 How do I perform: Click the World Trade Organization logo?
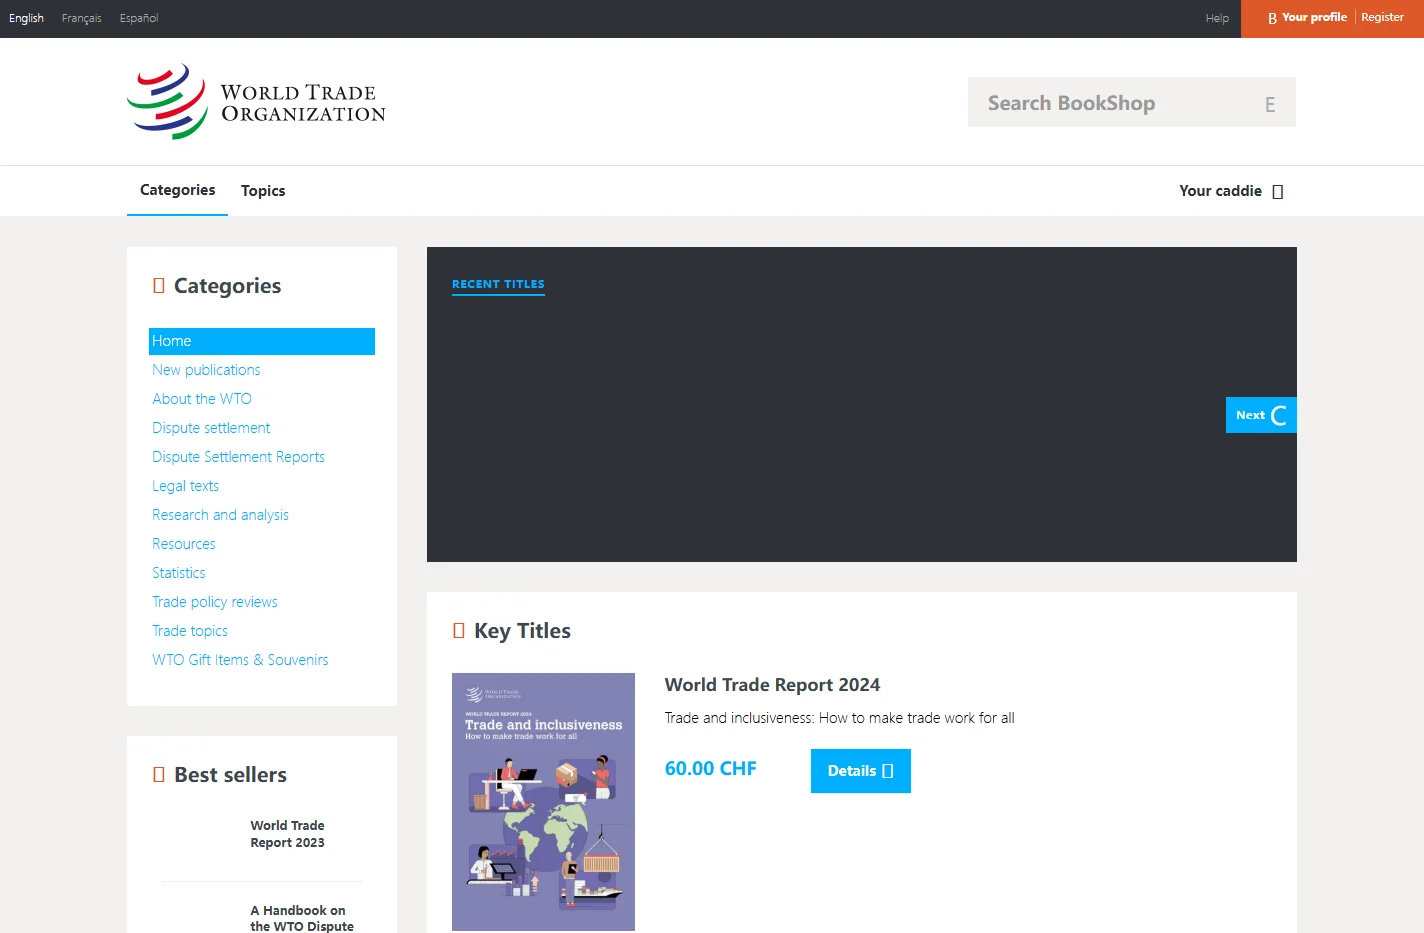pyautogui.click(x=257, y=102)
